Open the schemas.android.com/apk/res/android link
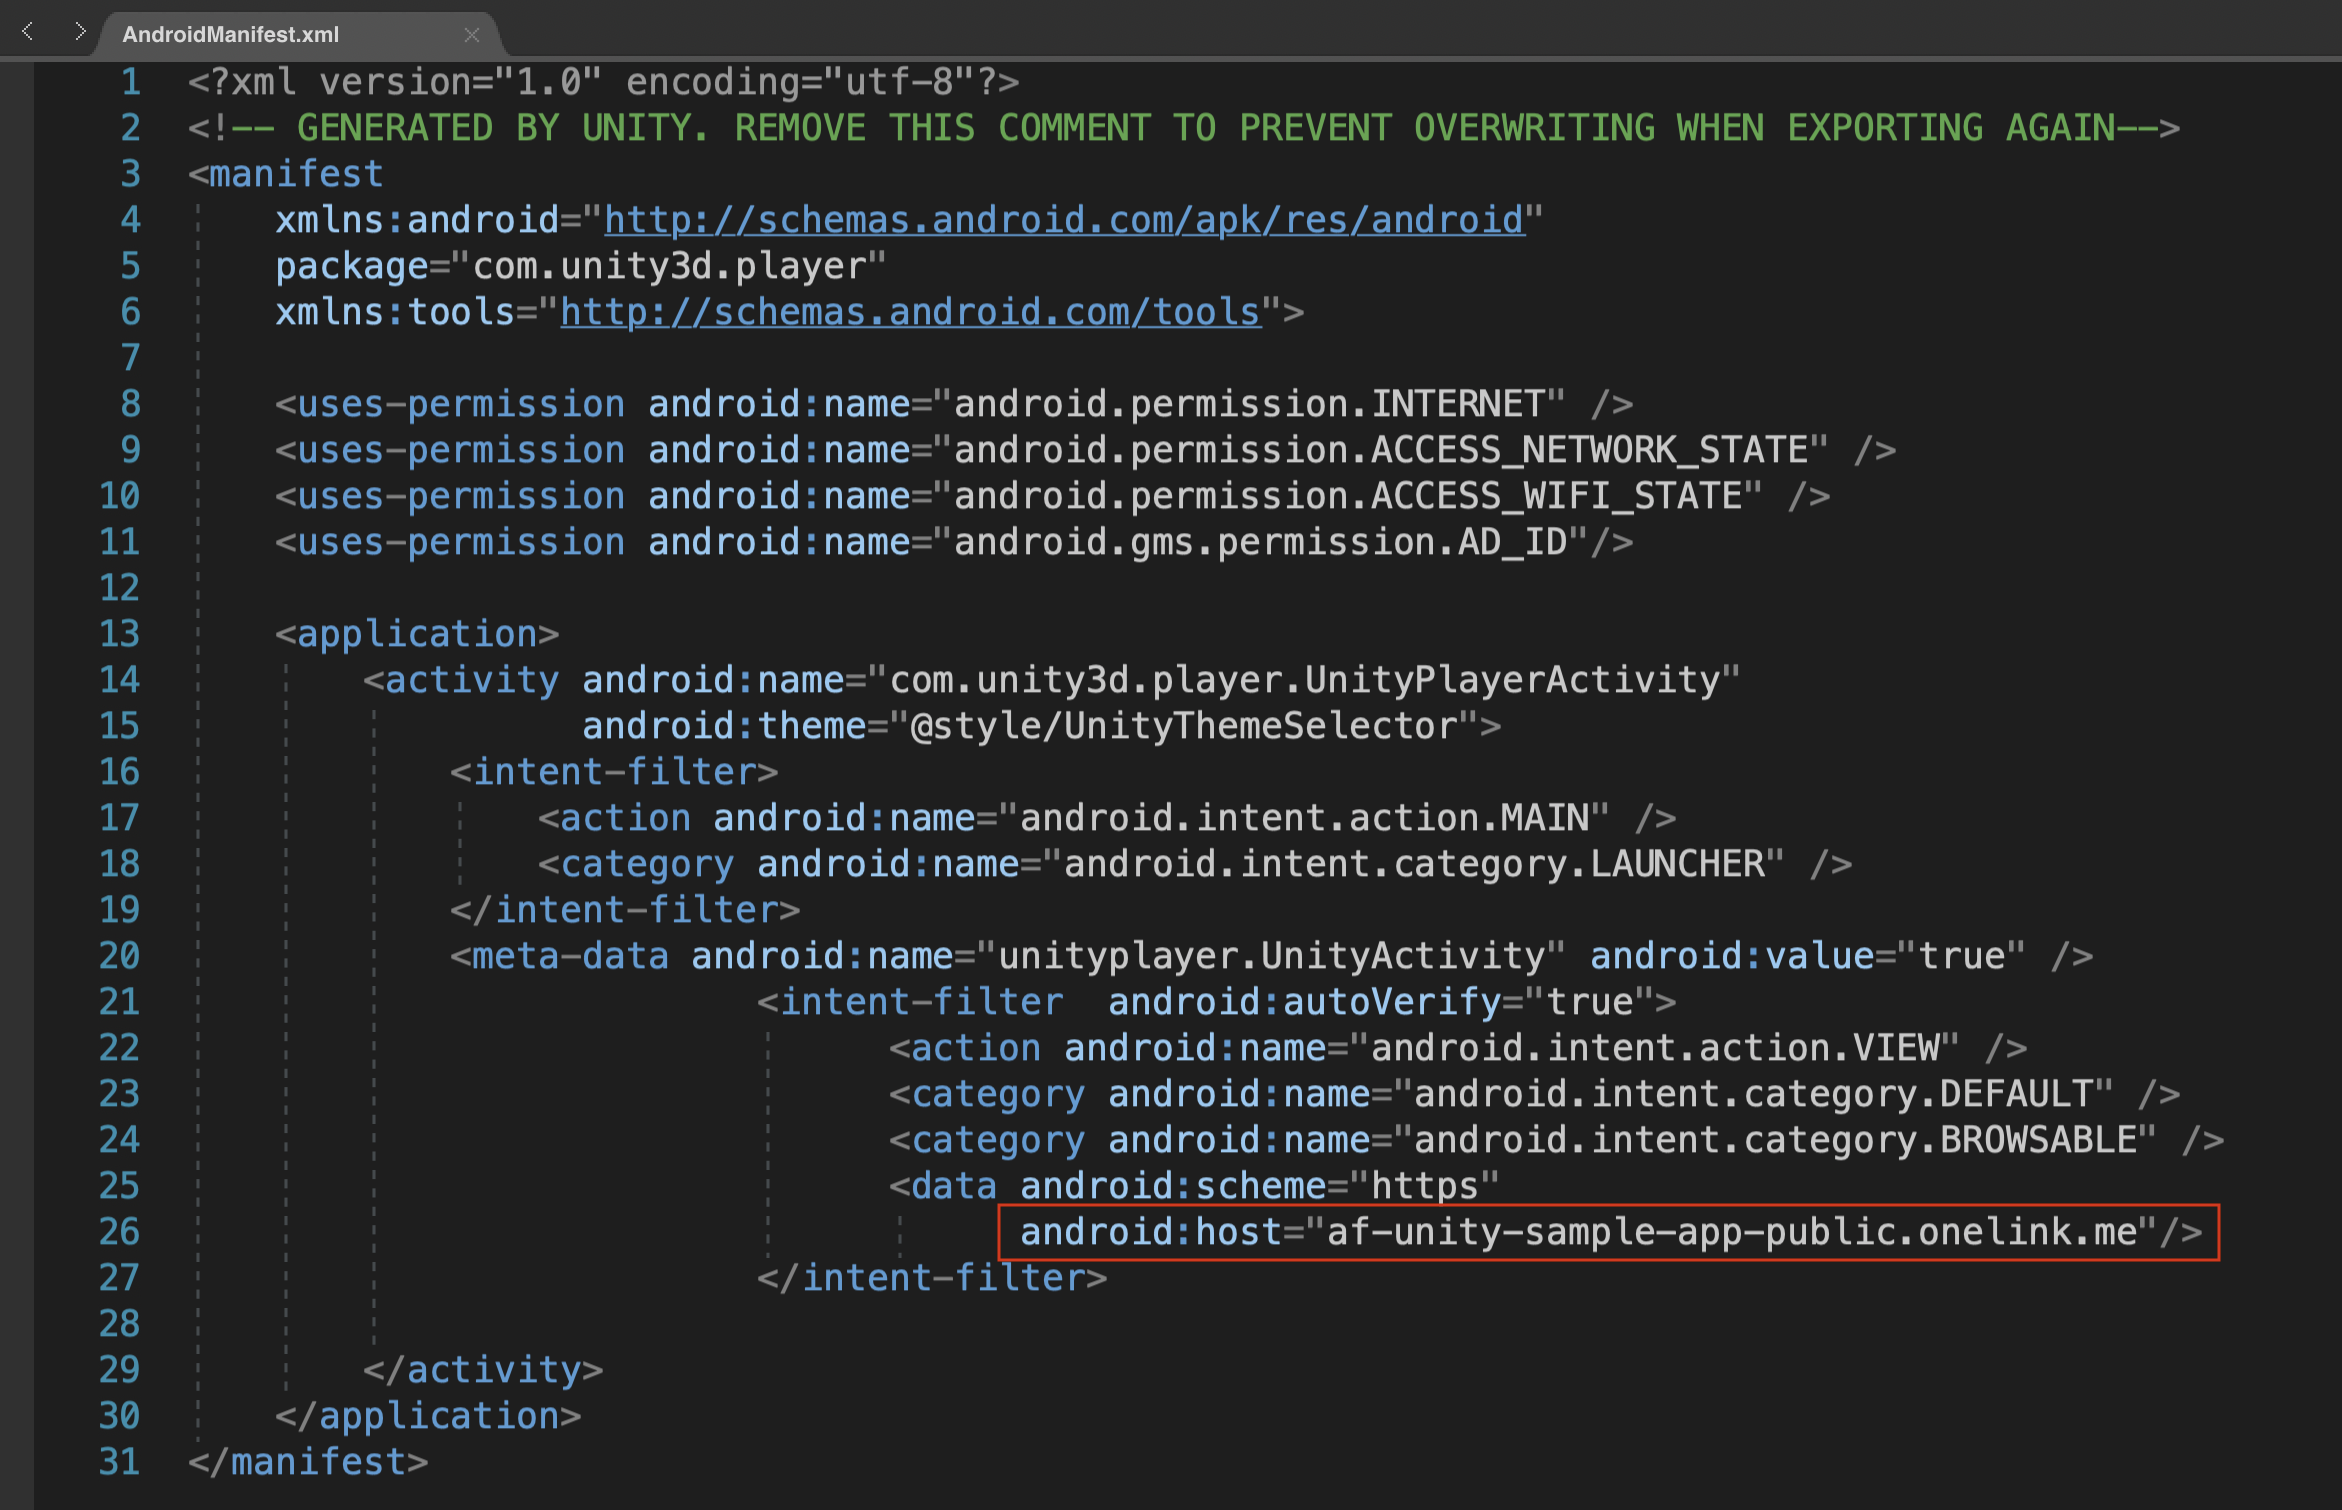 tap(1064, 220)
